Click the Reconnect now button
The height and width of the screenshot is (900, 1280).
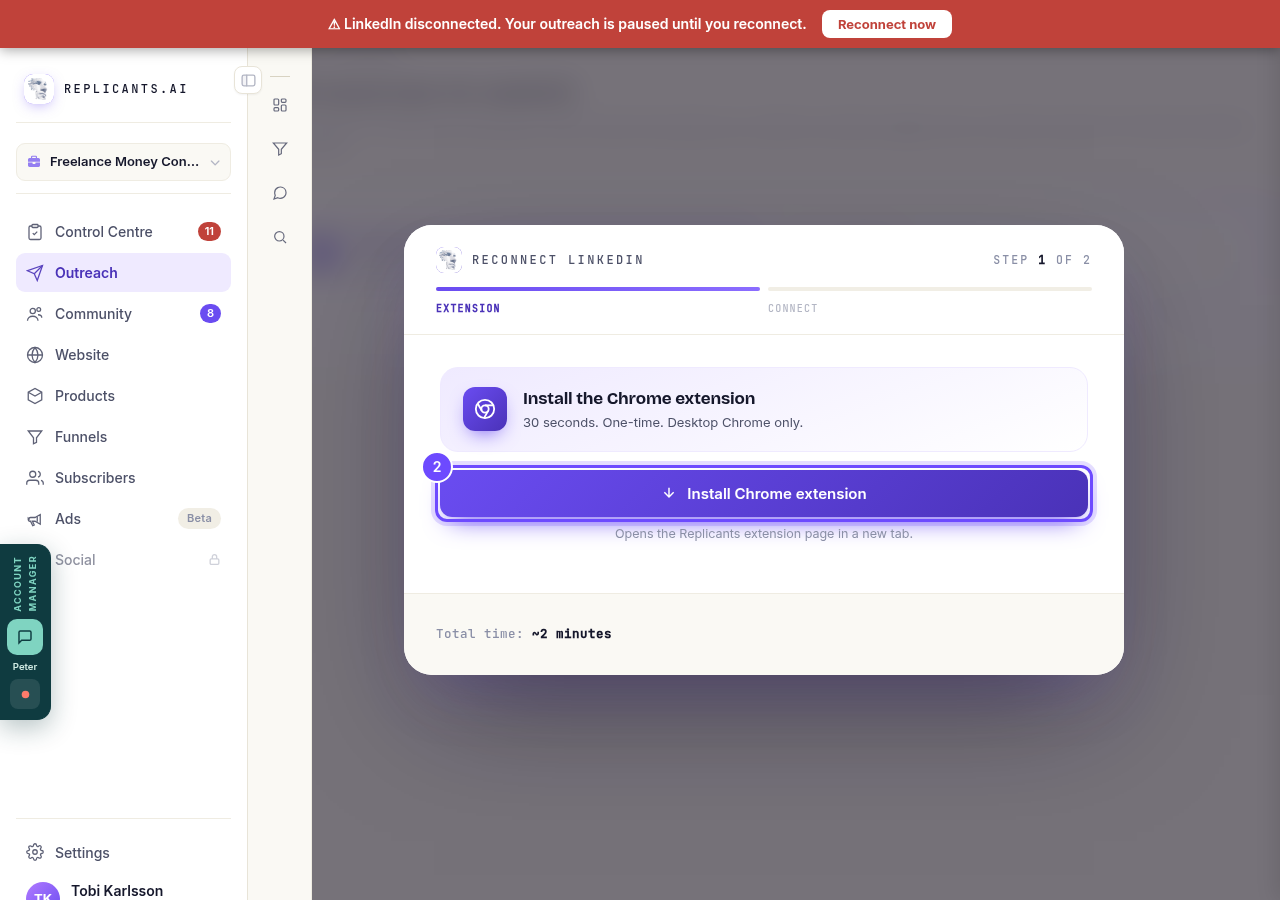tap(887, 24)
